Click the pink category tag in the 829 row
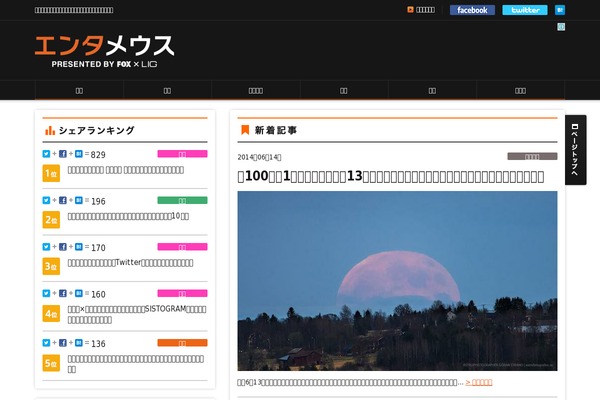Image resolution: width=600 pixels, height=400 pixels. (183, 154)
